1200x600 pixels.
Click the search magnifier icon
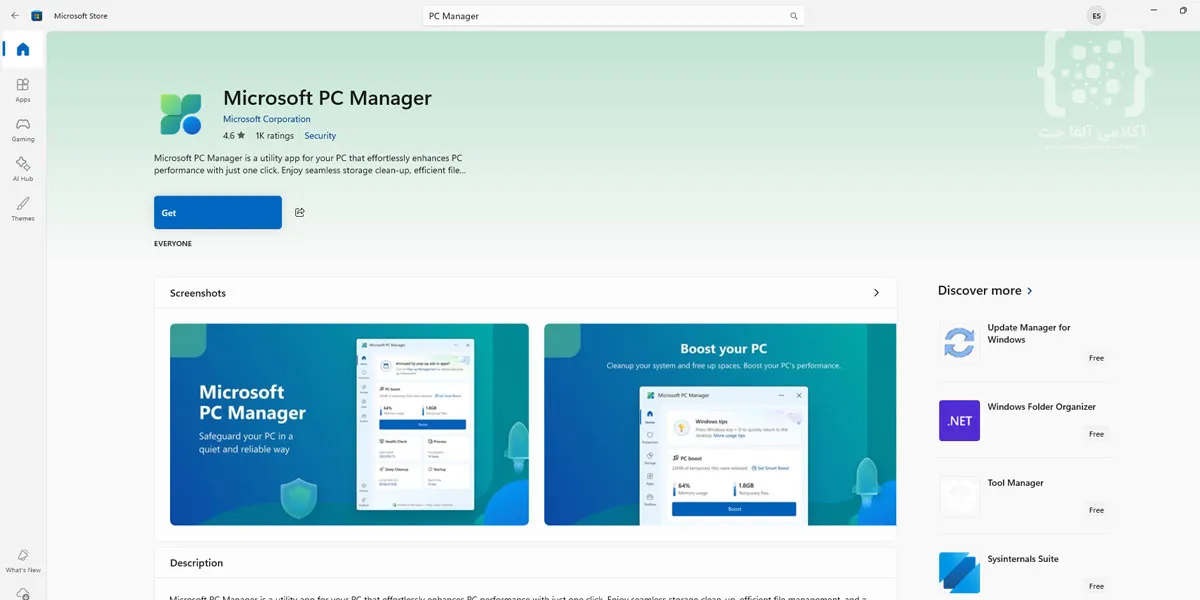[x=794, y=16]
